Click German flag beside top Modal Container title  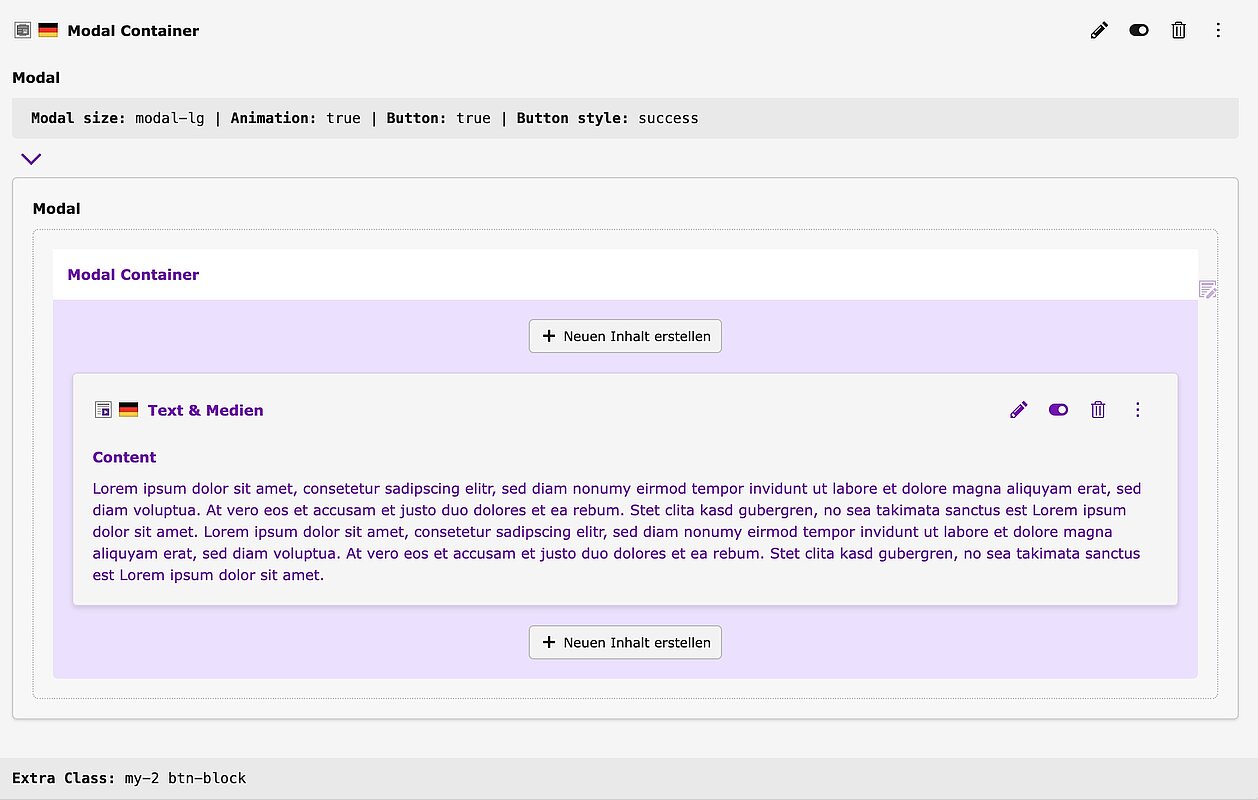point(48,30)
